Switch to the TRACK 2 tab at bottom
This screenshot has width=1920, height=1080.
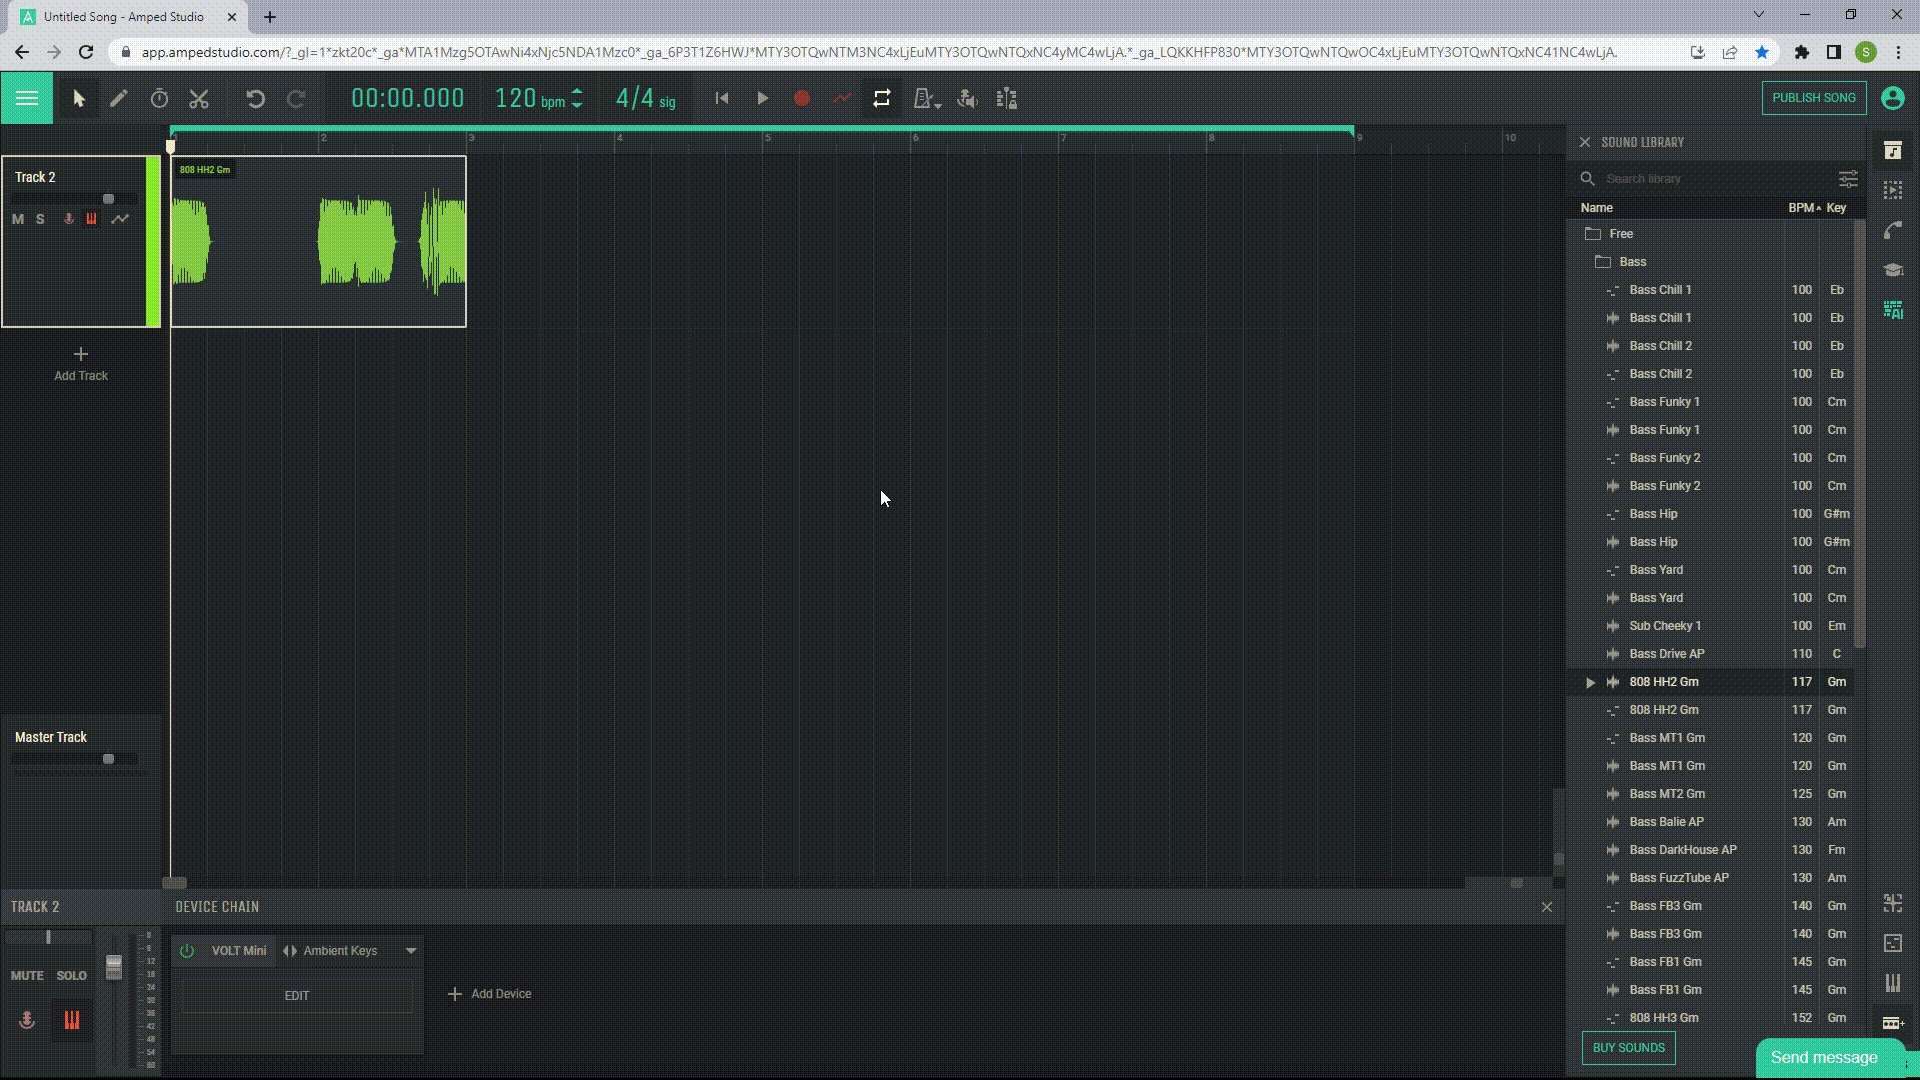coord(35,906)
